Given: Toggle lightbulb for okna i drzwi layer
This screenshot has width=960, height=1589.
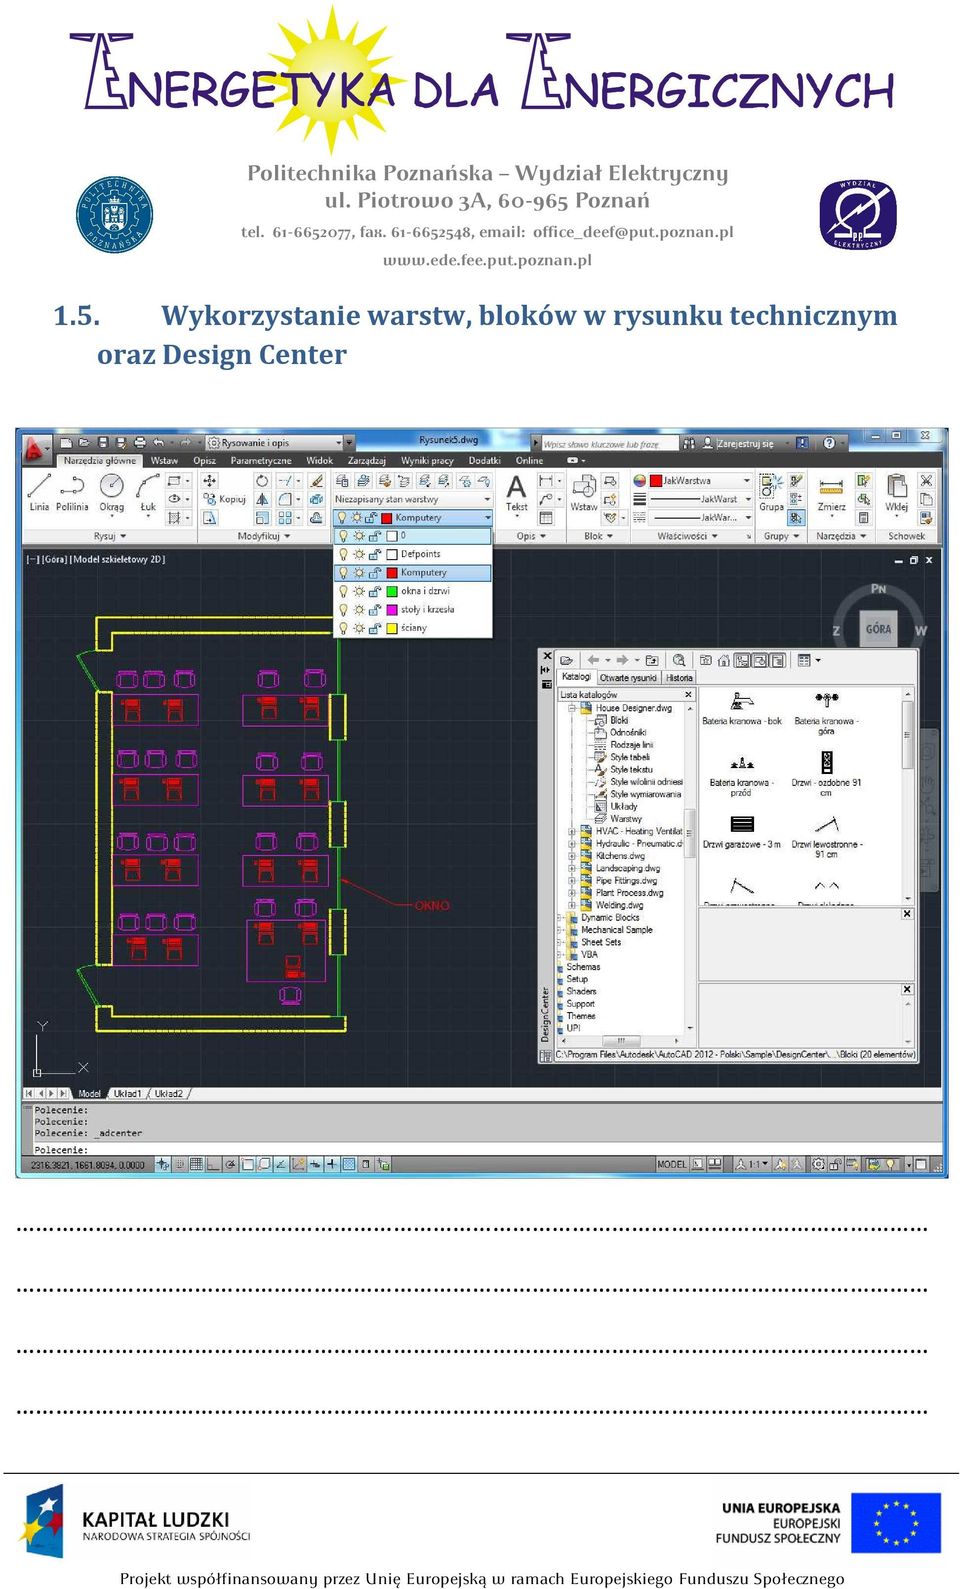Looking at the screenshot, I should click(343, 591).
